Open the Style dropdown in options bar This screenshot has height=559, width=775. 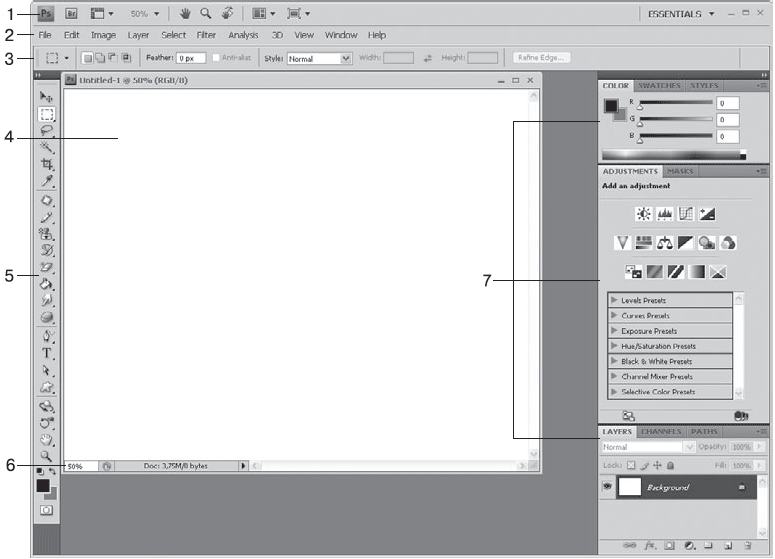pyautogui.click(x=319, y=58)
